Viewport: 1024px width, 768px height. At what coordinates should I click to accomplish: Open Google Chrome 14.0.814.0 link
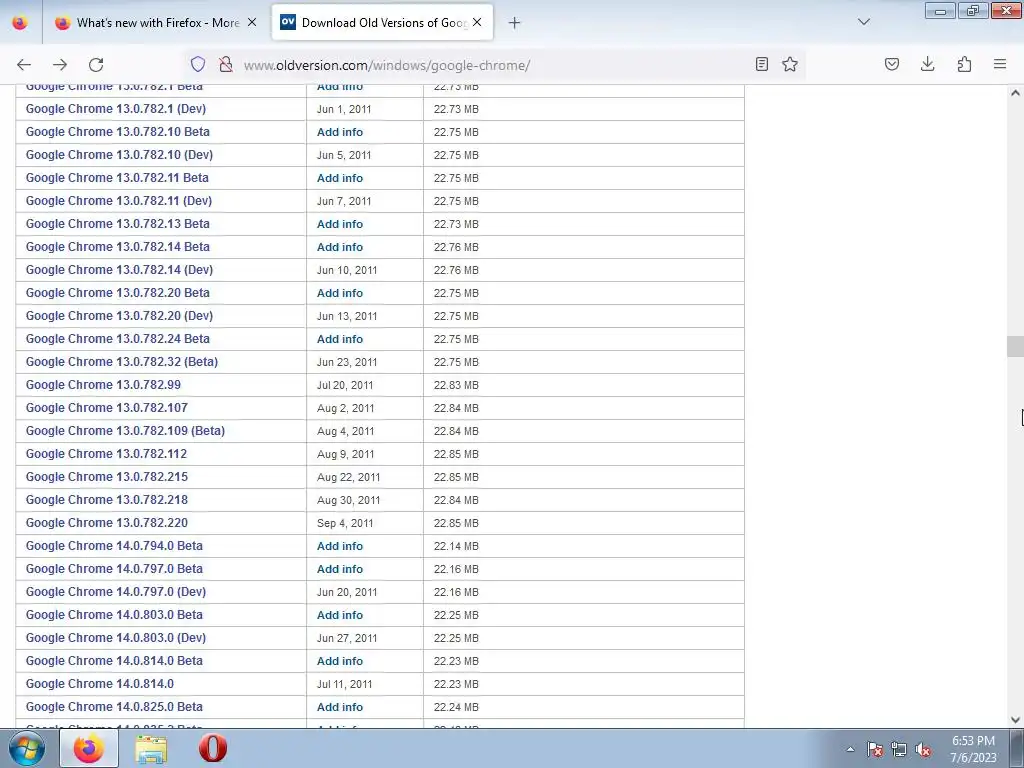click(x=100, y=684)
